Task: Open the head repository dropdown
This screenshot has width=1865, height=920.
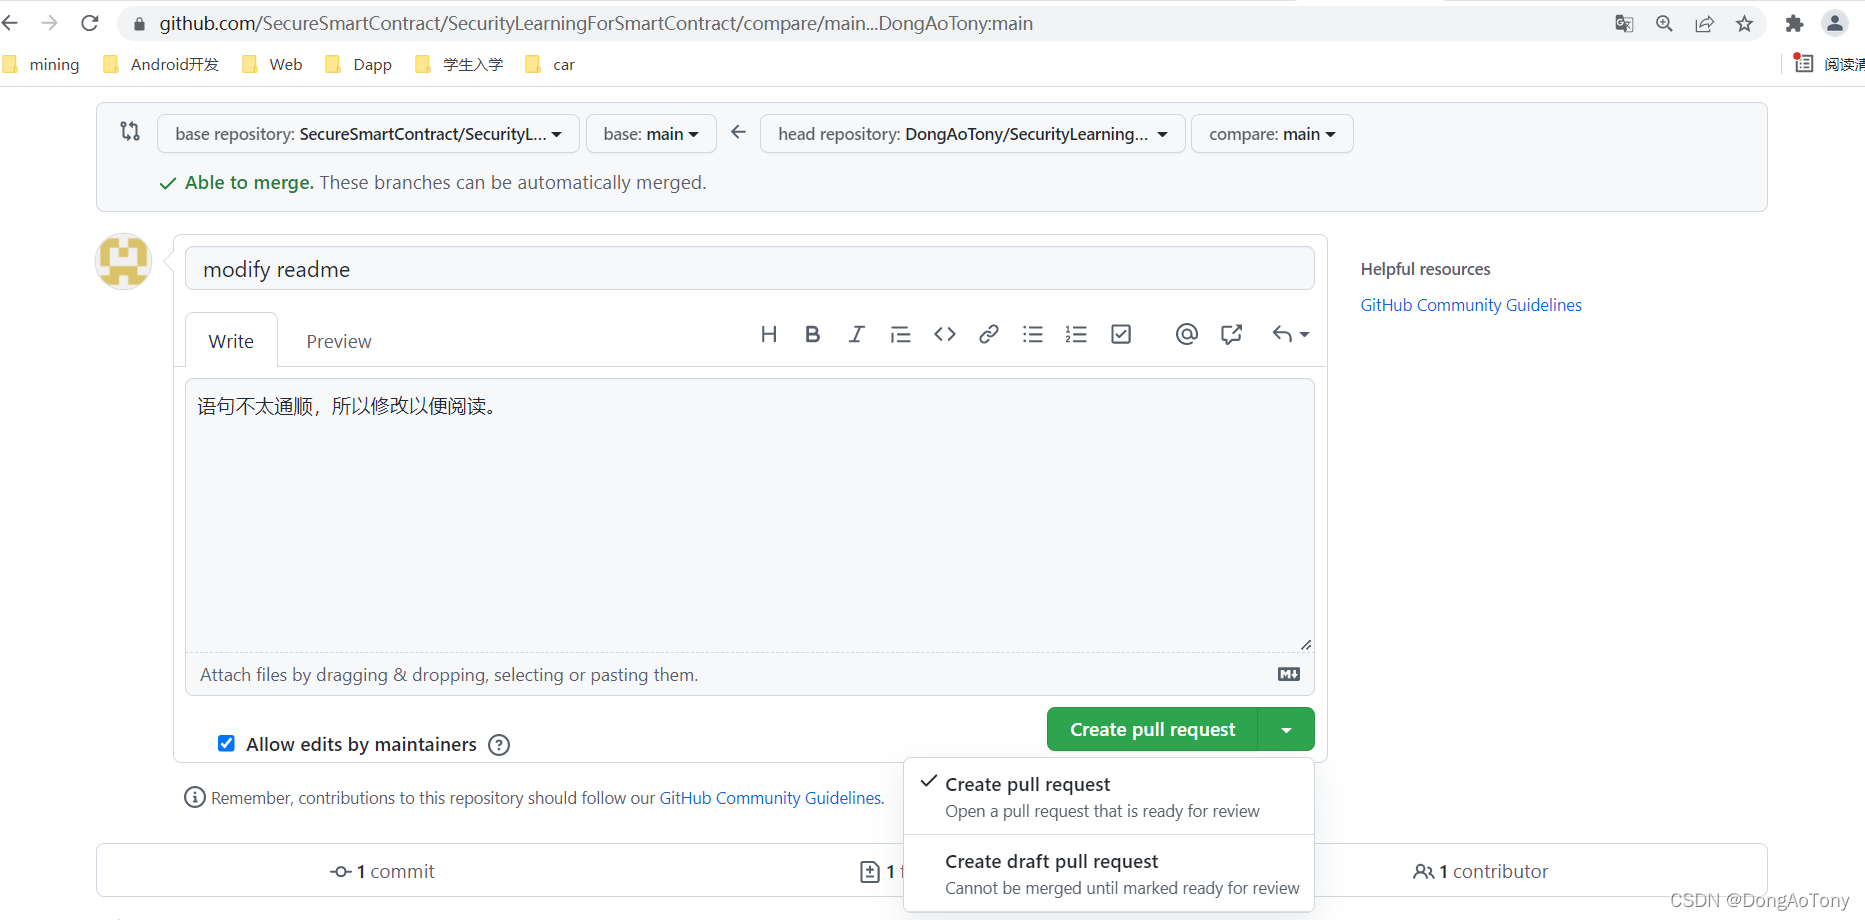Action: coord(972,134)
